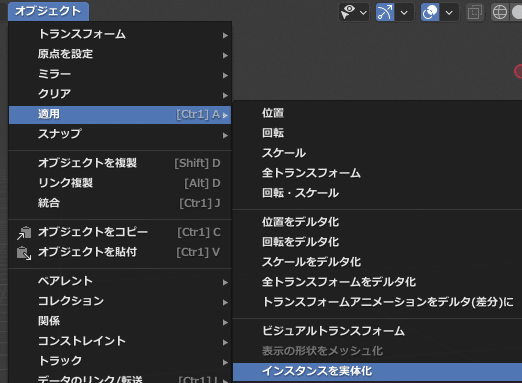Screen dimensions: 522x383
Task: Open the selectability and visibility dropdown arrow
Action: 363,13
